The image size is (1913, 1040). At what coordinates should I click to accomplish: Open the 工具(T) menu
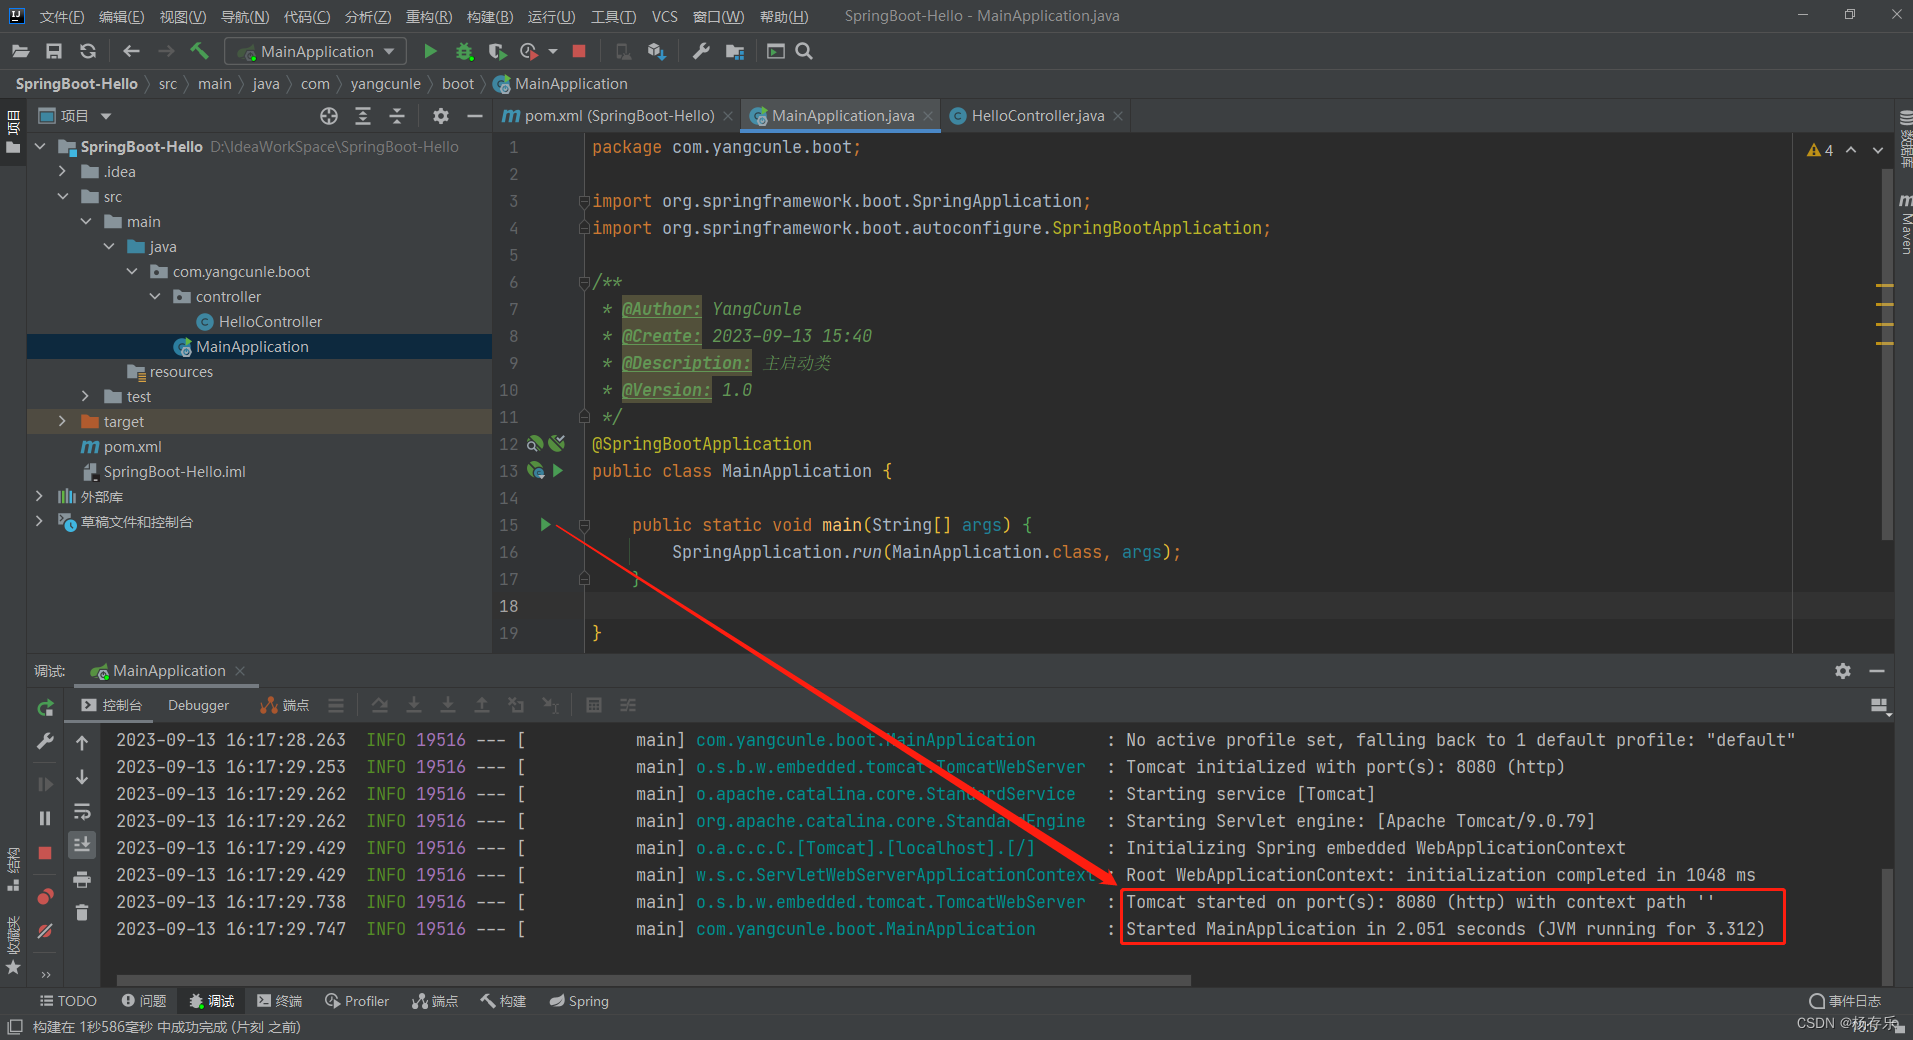(613, 16)
